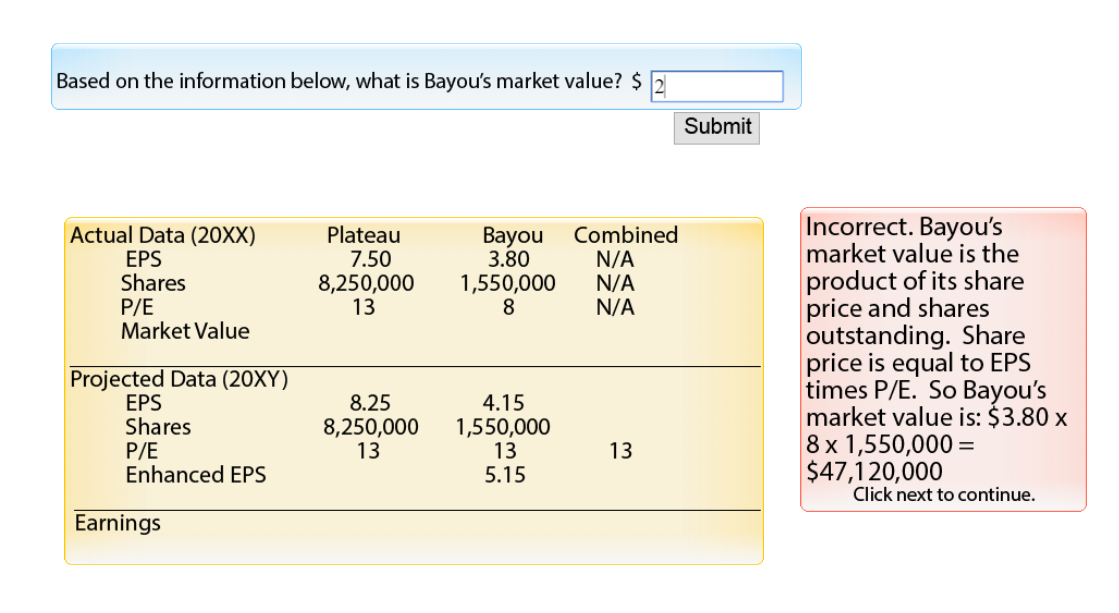Image resolution: width=1119 pixels, height=613 pixels.
Task: Select Plateau projected EPS 8.25
Action: tap(370, 402)
